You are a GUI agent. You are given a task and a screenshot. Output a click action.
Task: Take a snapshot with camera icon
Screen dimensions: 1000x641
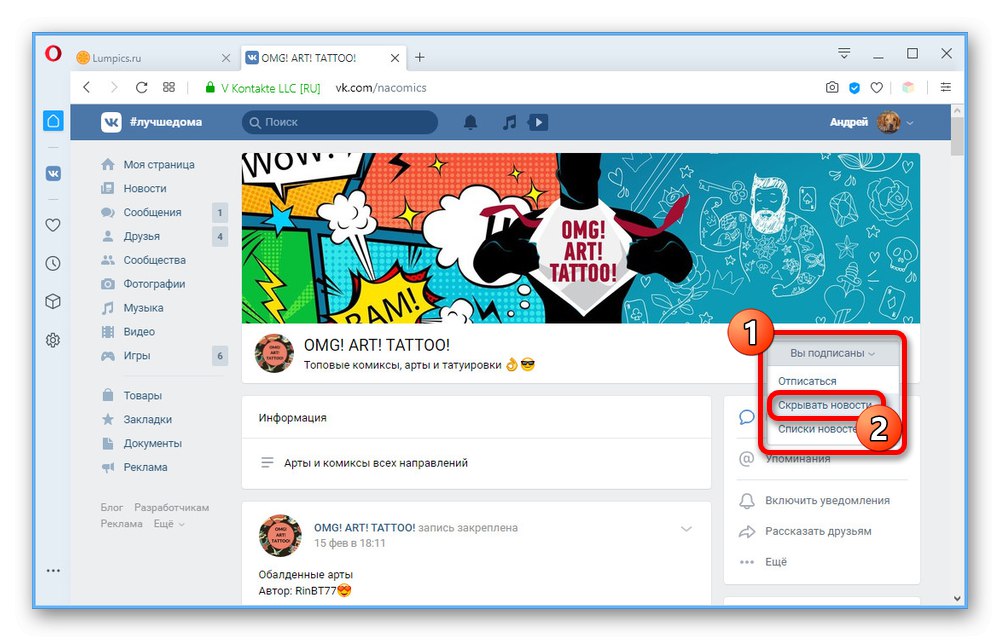point(832,87)
